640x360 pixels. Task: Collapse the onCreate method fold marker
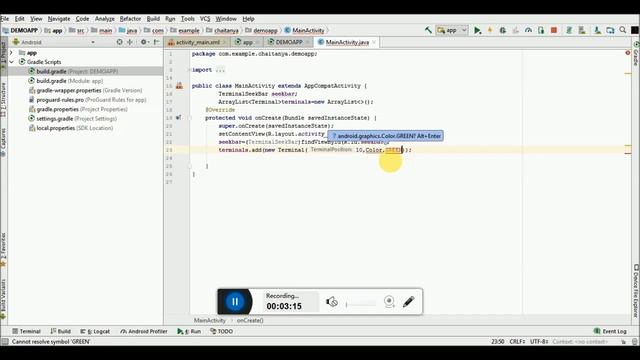click(189, 118)
